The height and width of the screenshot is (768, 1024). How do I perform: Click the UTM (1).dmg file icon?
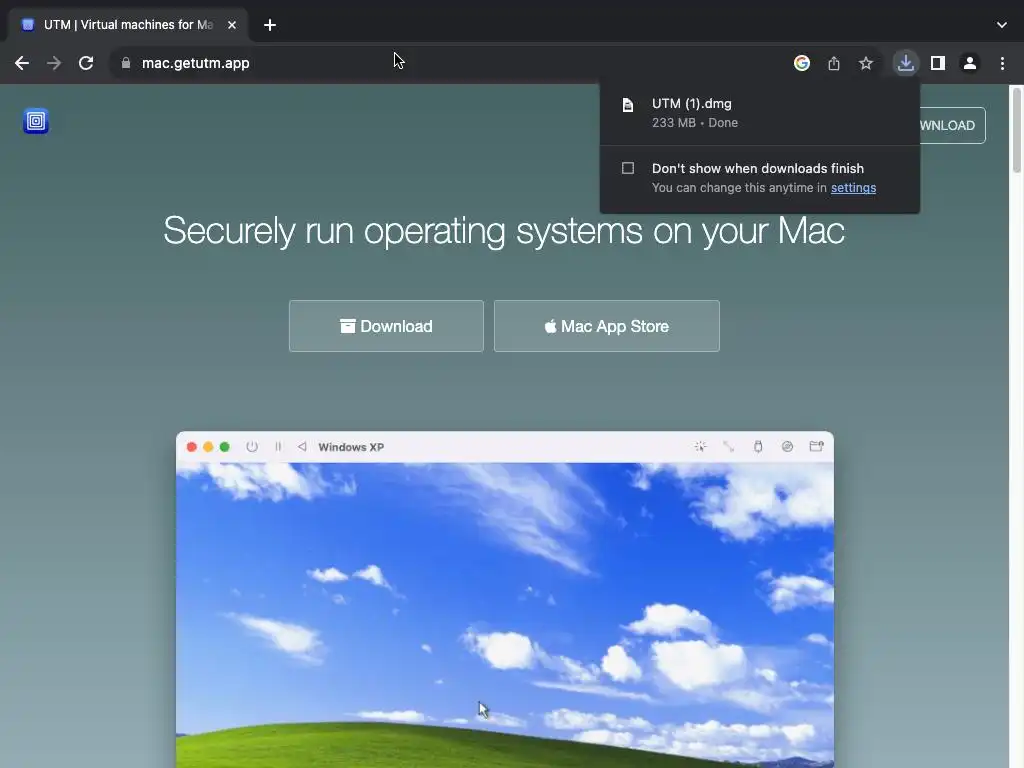click(628, 105)
